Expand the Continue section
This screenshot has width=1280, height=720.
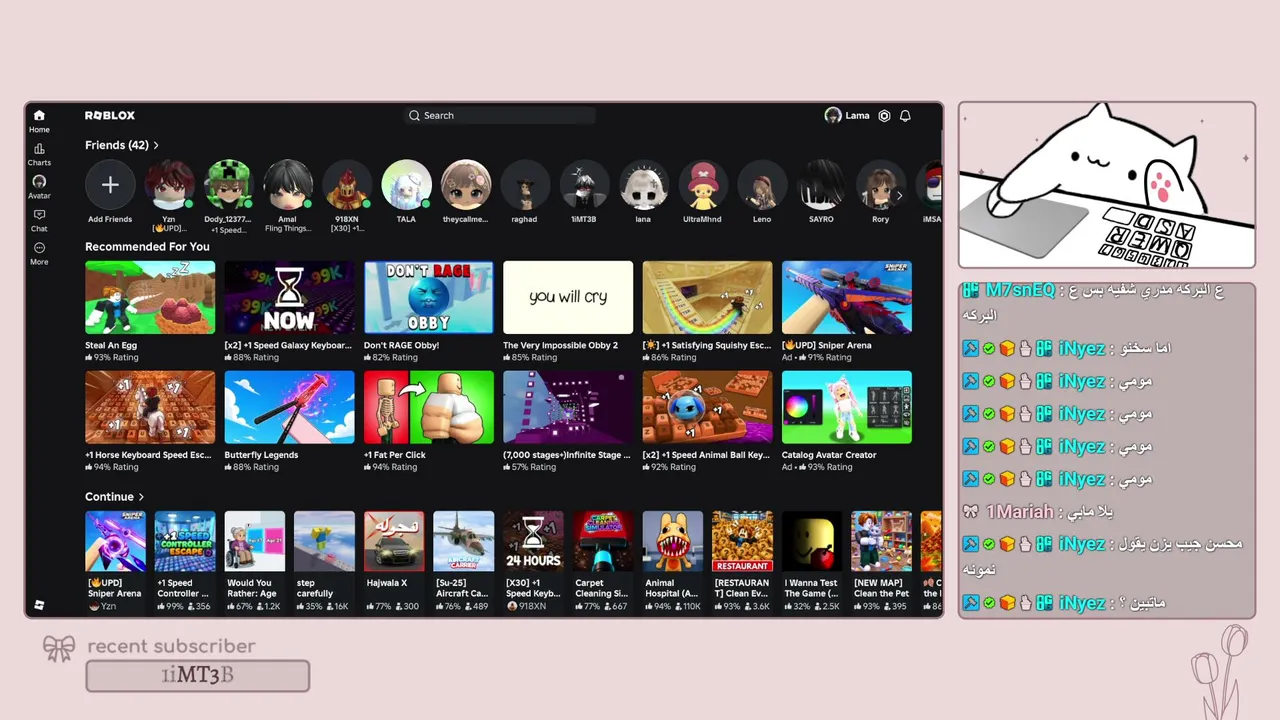tap(114, 497)
